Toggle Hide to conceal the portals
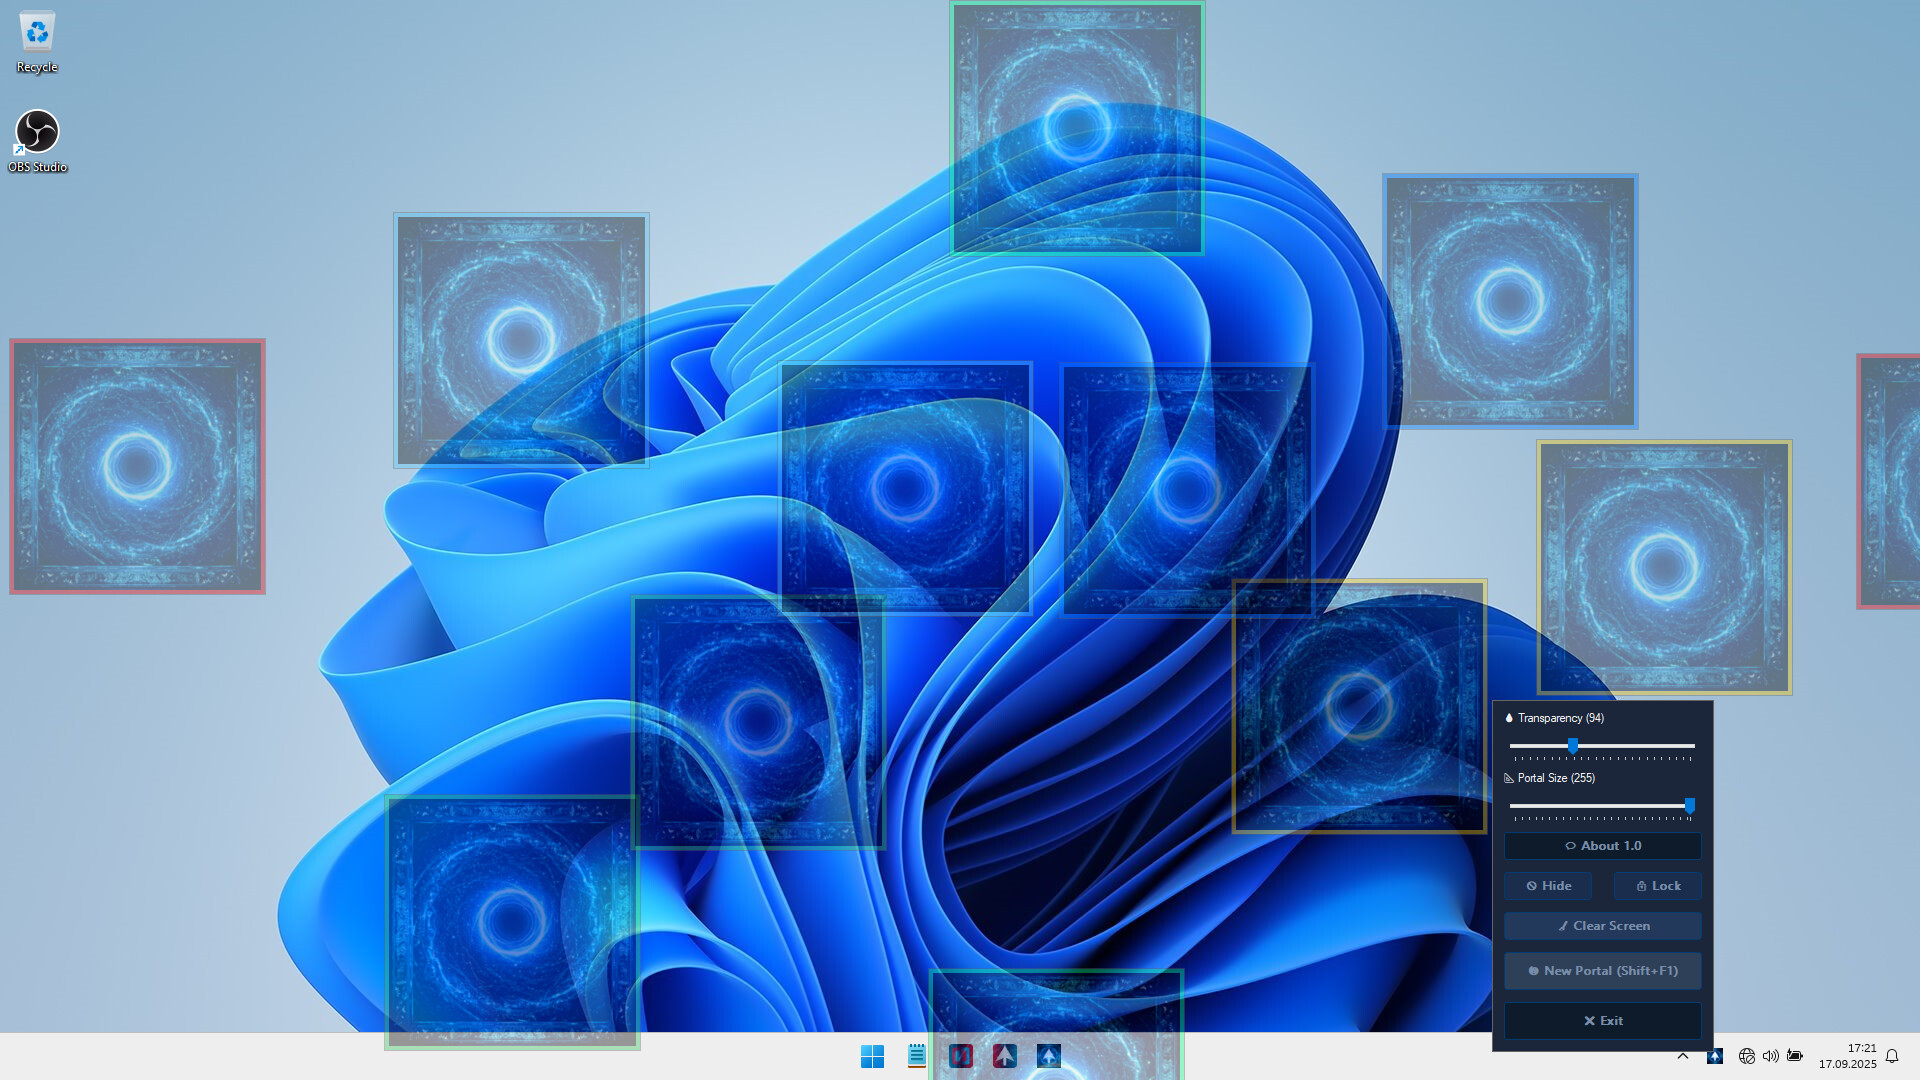This screenshot has width=1920, height=1080. click(1548, 885)
